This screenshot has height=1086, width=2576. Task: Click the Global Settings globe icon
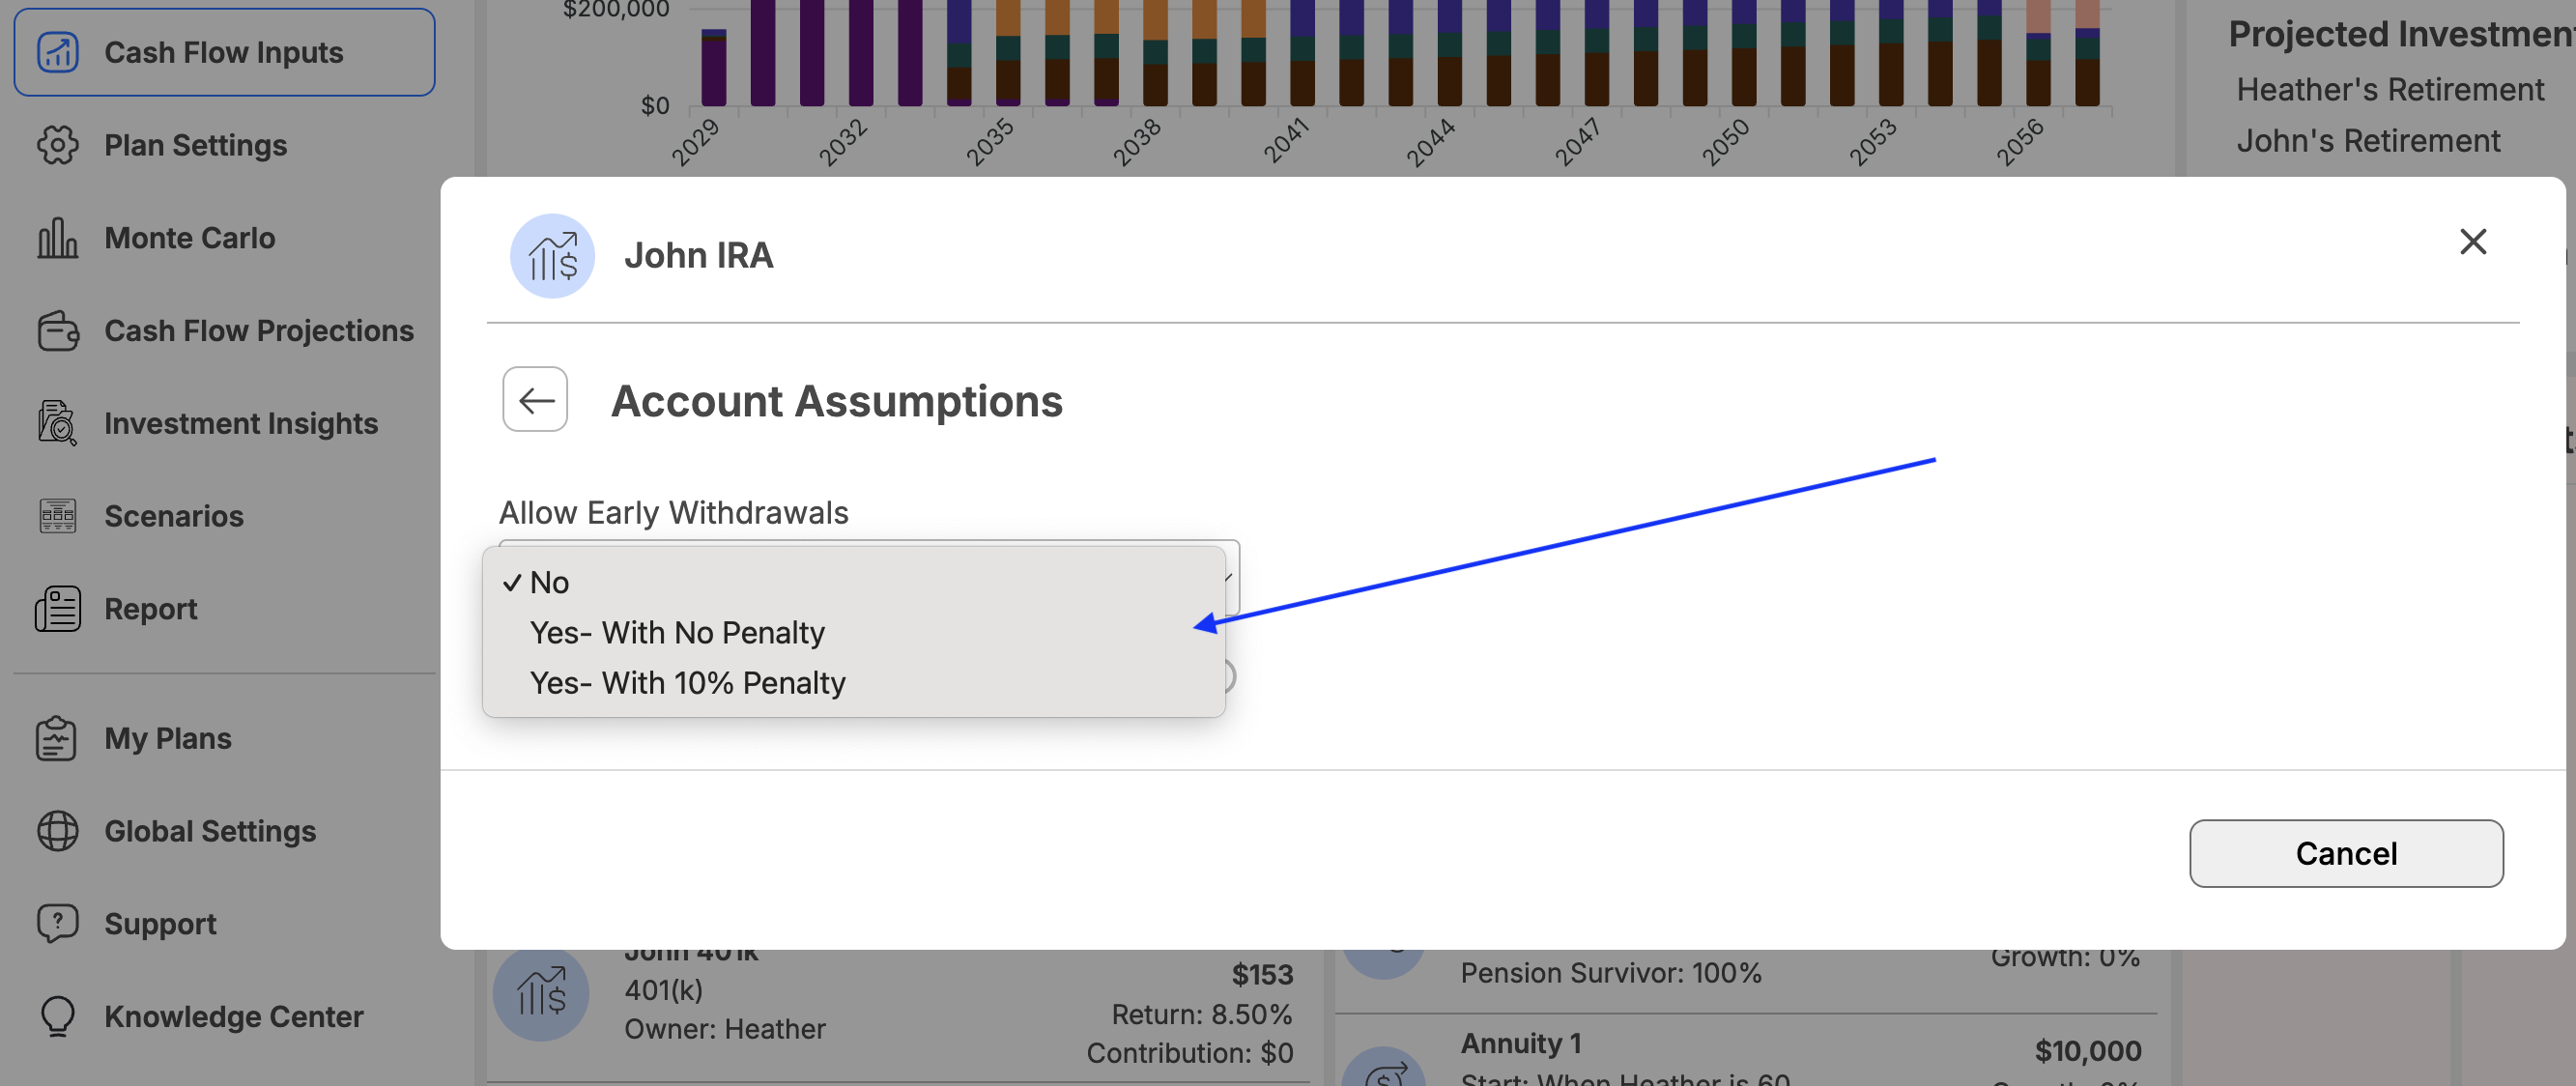pos(57,831)
